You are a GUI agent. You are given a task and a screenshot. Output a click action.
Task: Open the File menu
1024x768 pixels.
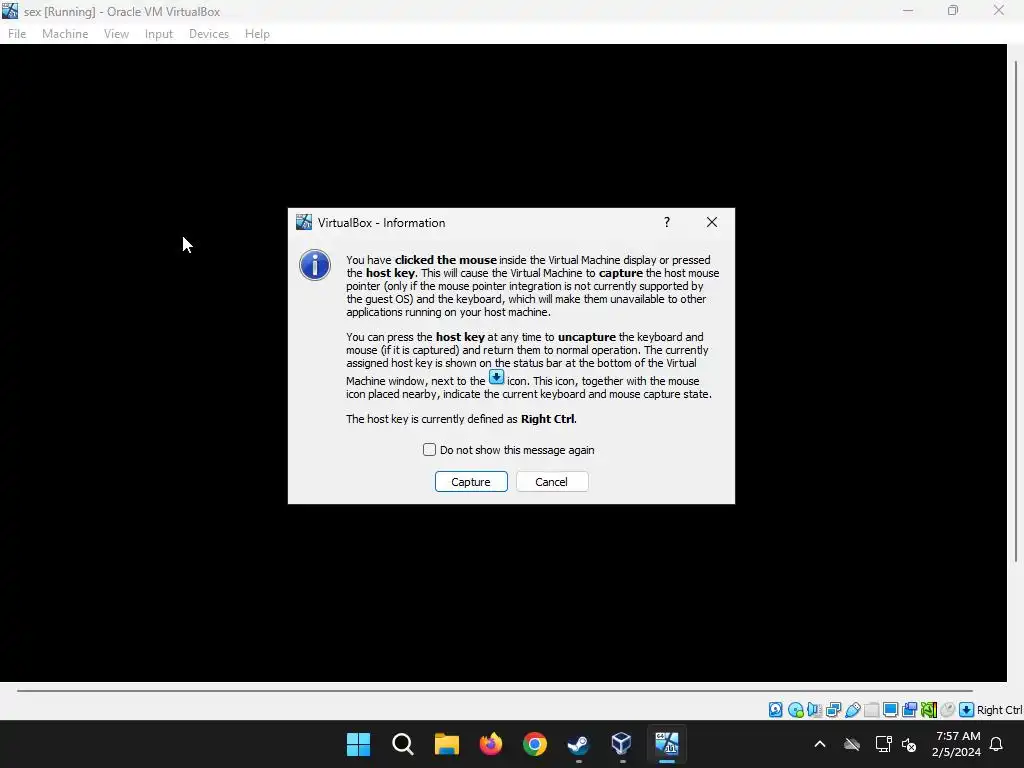click(x=17, y=34)
